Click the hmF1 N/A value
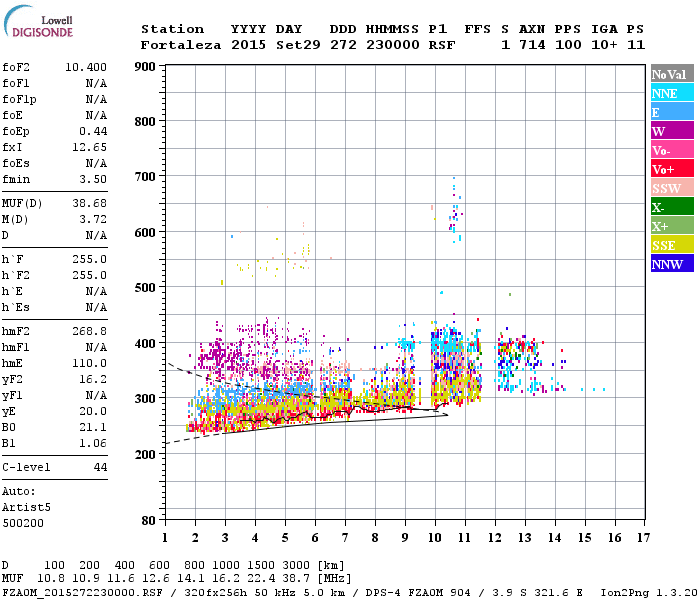The width and height of the screenshot is (700, 600). [96, 347]
